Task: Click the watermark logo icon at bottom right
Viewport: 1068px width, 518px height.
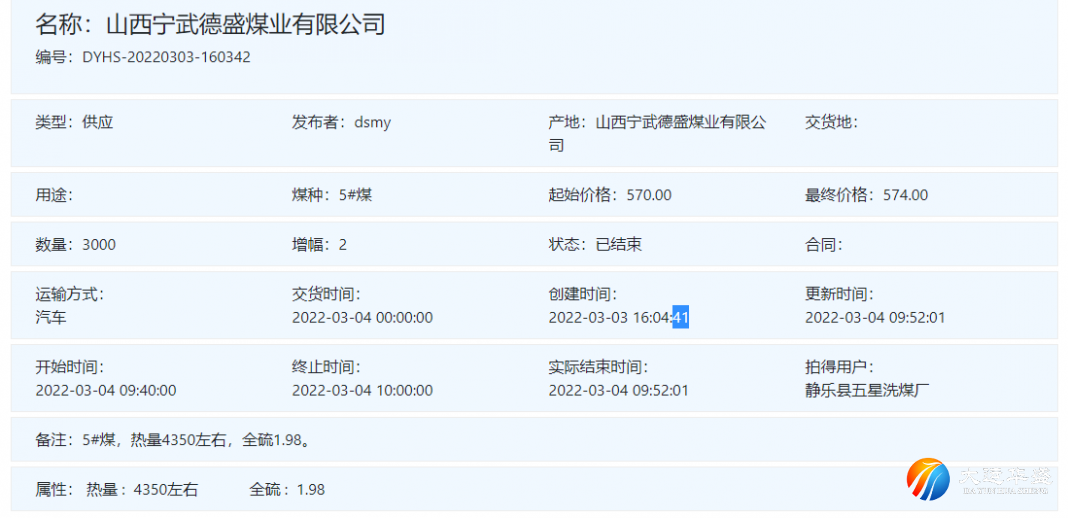Action: click(928, 479)
